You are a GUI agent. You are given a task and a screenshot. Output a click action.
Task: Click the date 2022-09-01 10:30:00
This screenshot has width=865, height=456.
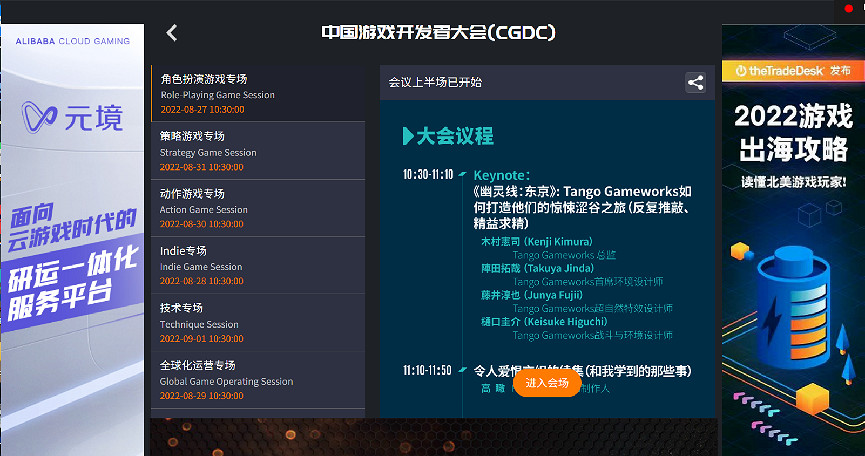[x=201, y=339]
